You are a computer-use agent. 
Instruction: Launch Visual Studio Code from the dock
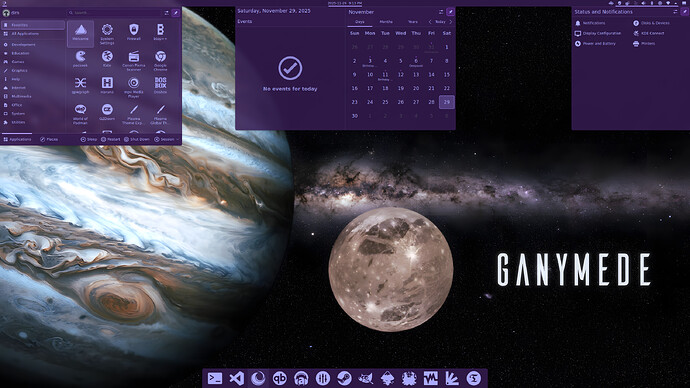point(236,378)
